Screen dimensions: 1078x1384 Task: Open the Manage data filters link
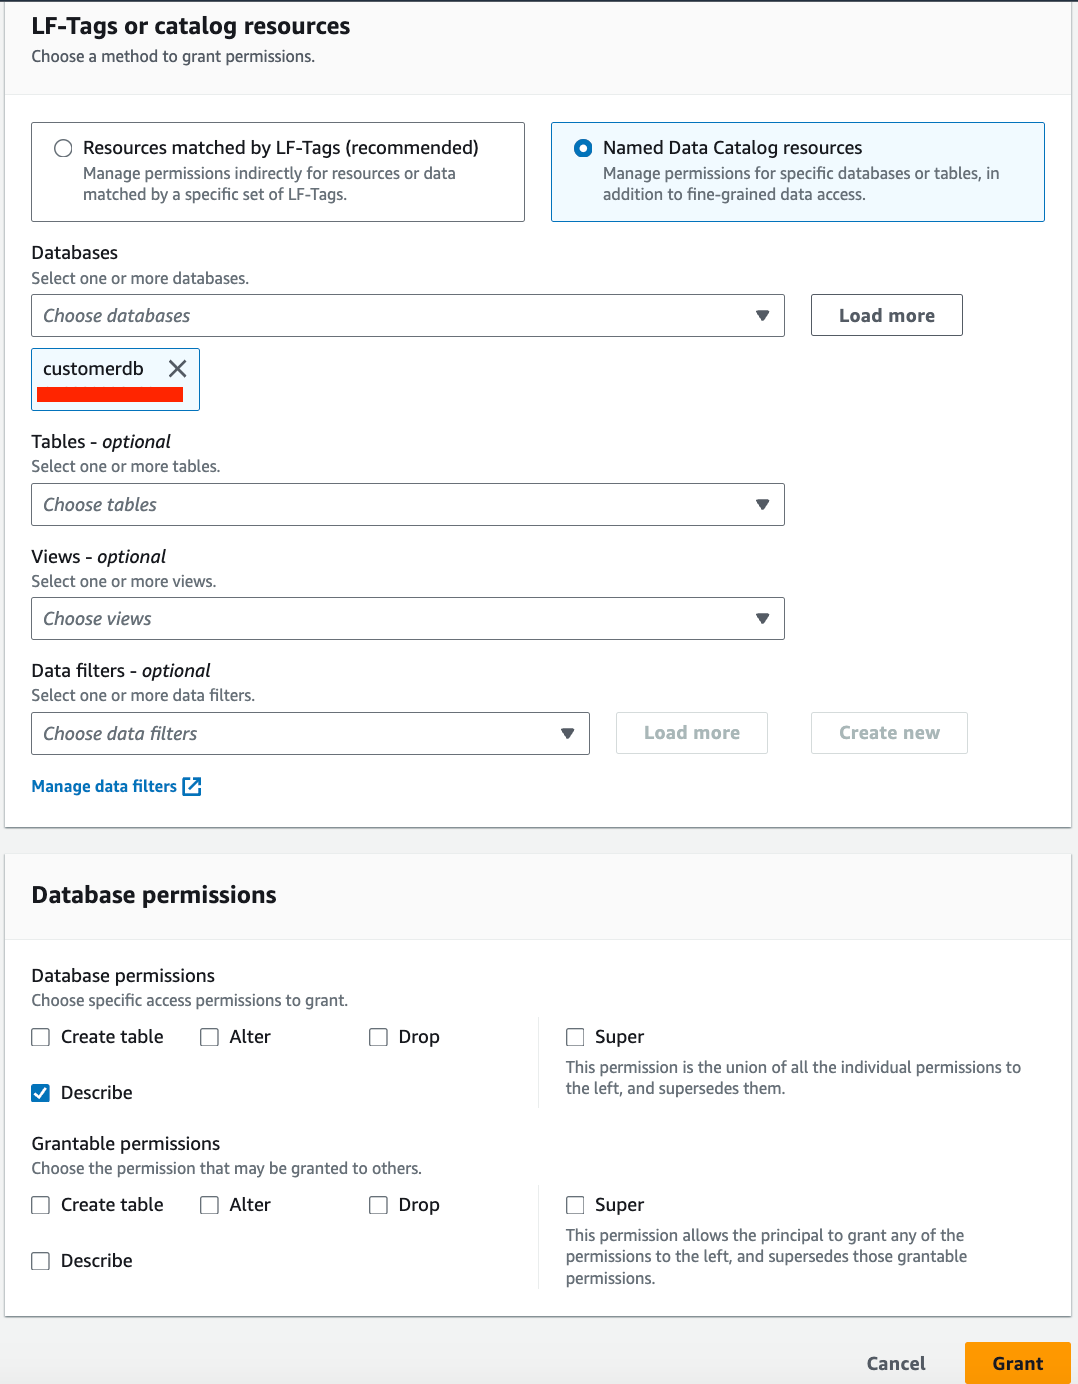[104, 787]
